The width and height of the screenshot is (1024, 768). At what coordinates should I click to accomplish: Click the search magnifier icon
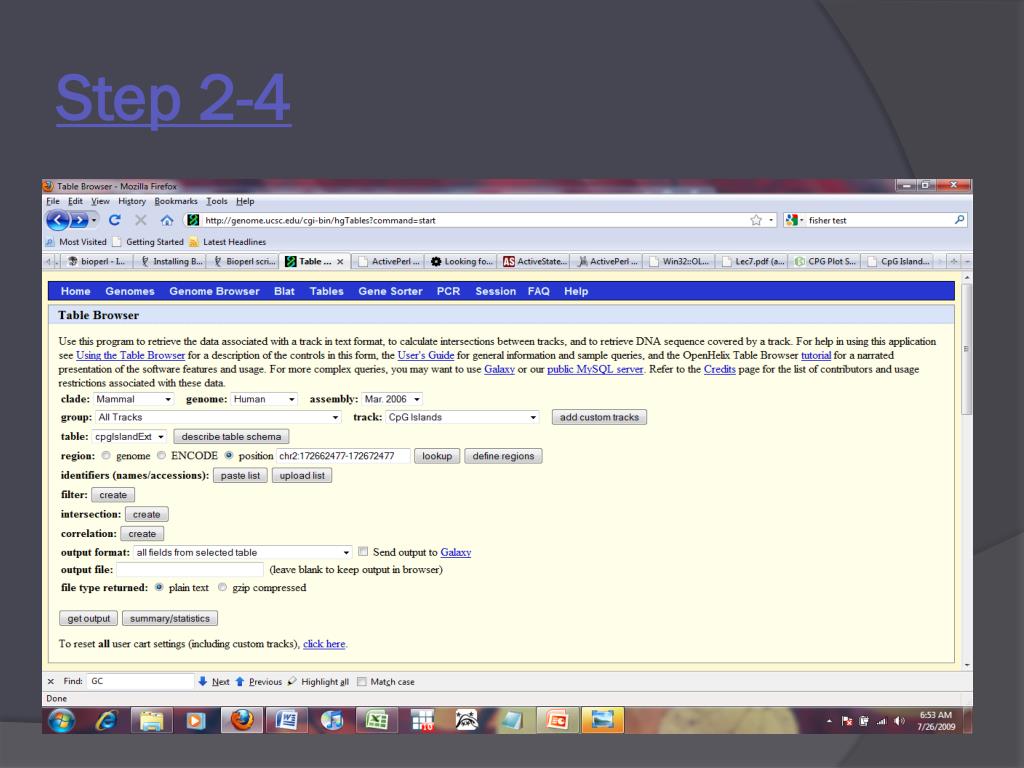coord(959,220)
